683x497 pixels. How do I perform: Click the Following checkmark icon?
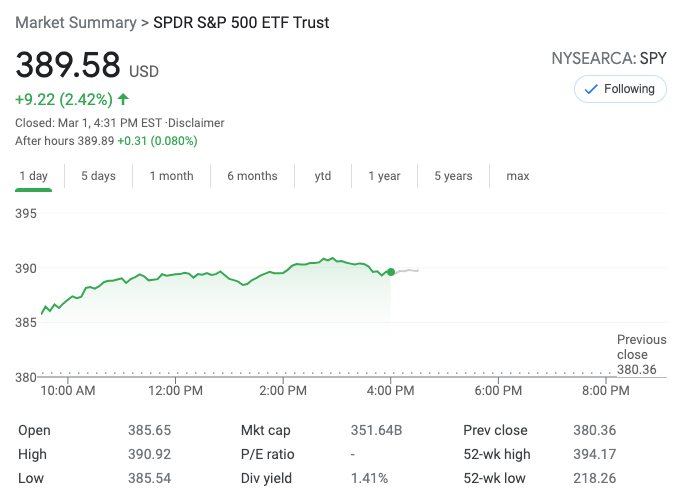click(591, 89)
